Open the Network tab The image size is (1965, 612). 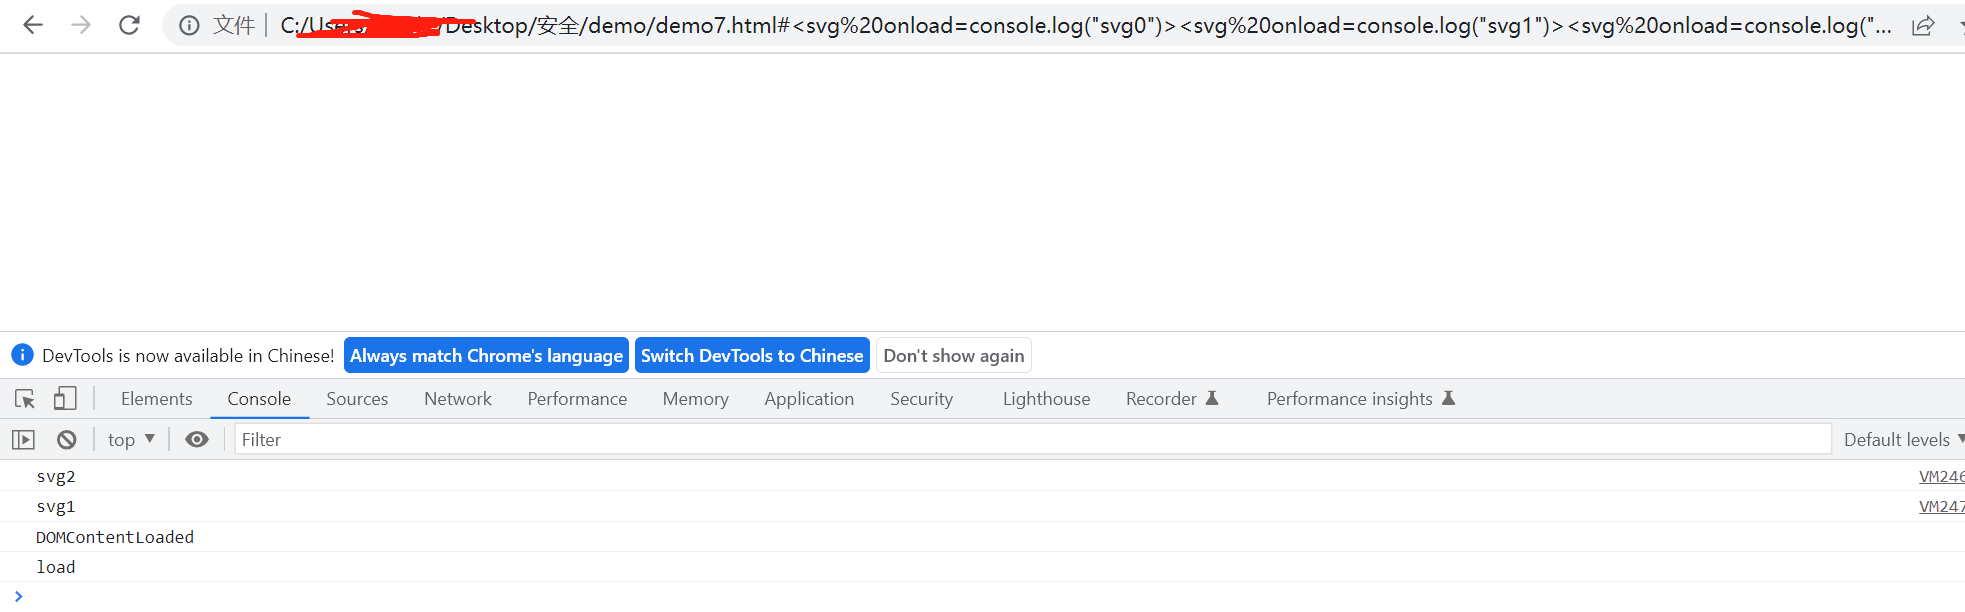(x=457, y=399)
